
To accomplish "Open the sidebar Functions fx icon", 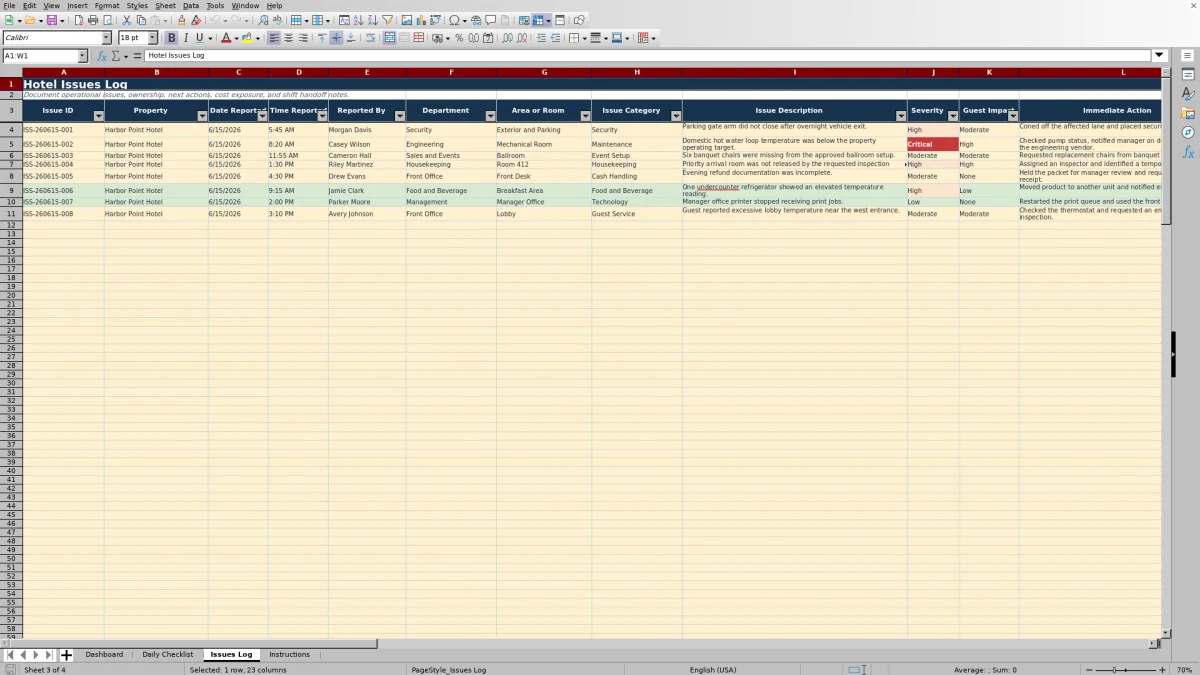I will 1188,152.
